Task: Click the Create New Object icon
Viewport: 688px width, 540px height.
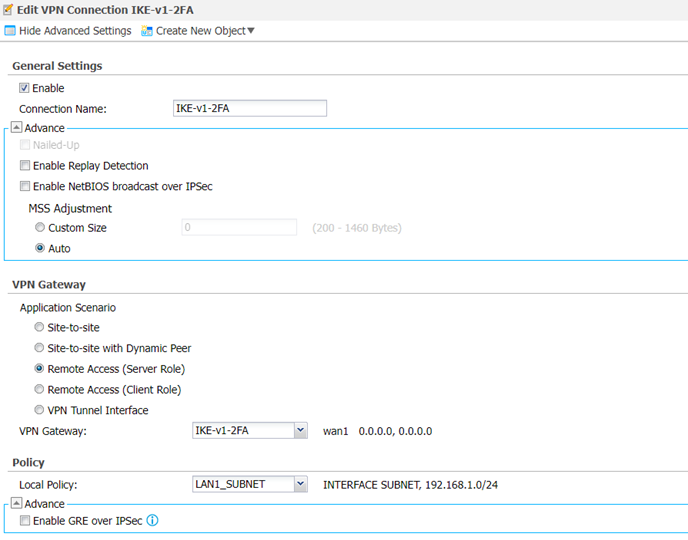Action: coord(147,31)
